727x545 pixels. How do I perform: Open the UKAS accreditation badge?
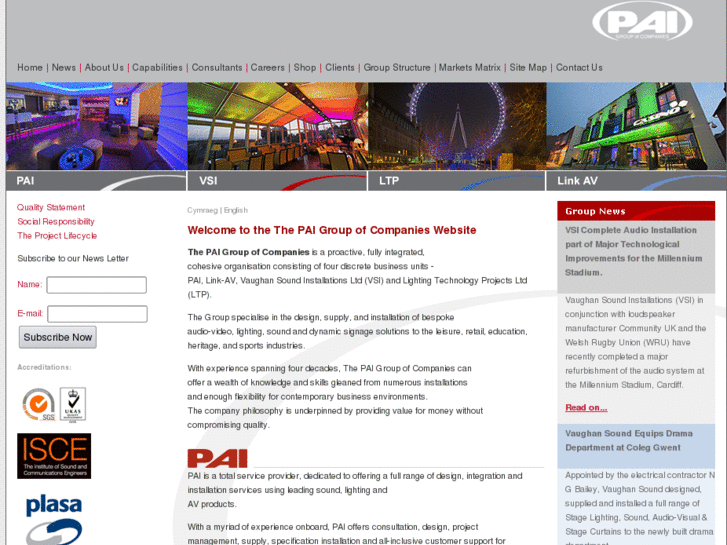(73, 405)
